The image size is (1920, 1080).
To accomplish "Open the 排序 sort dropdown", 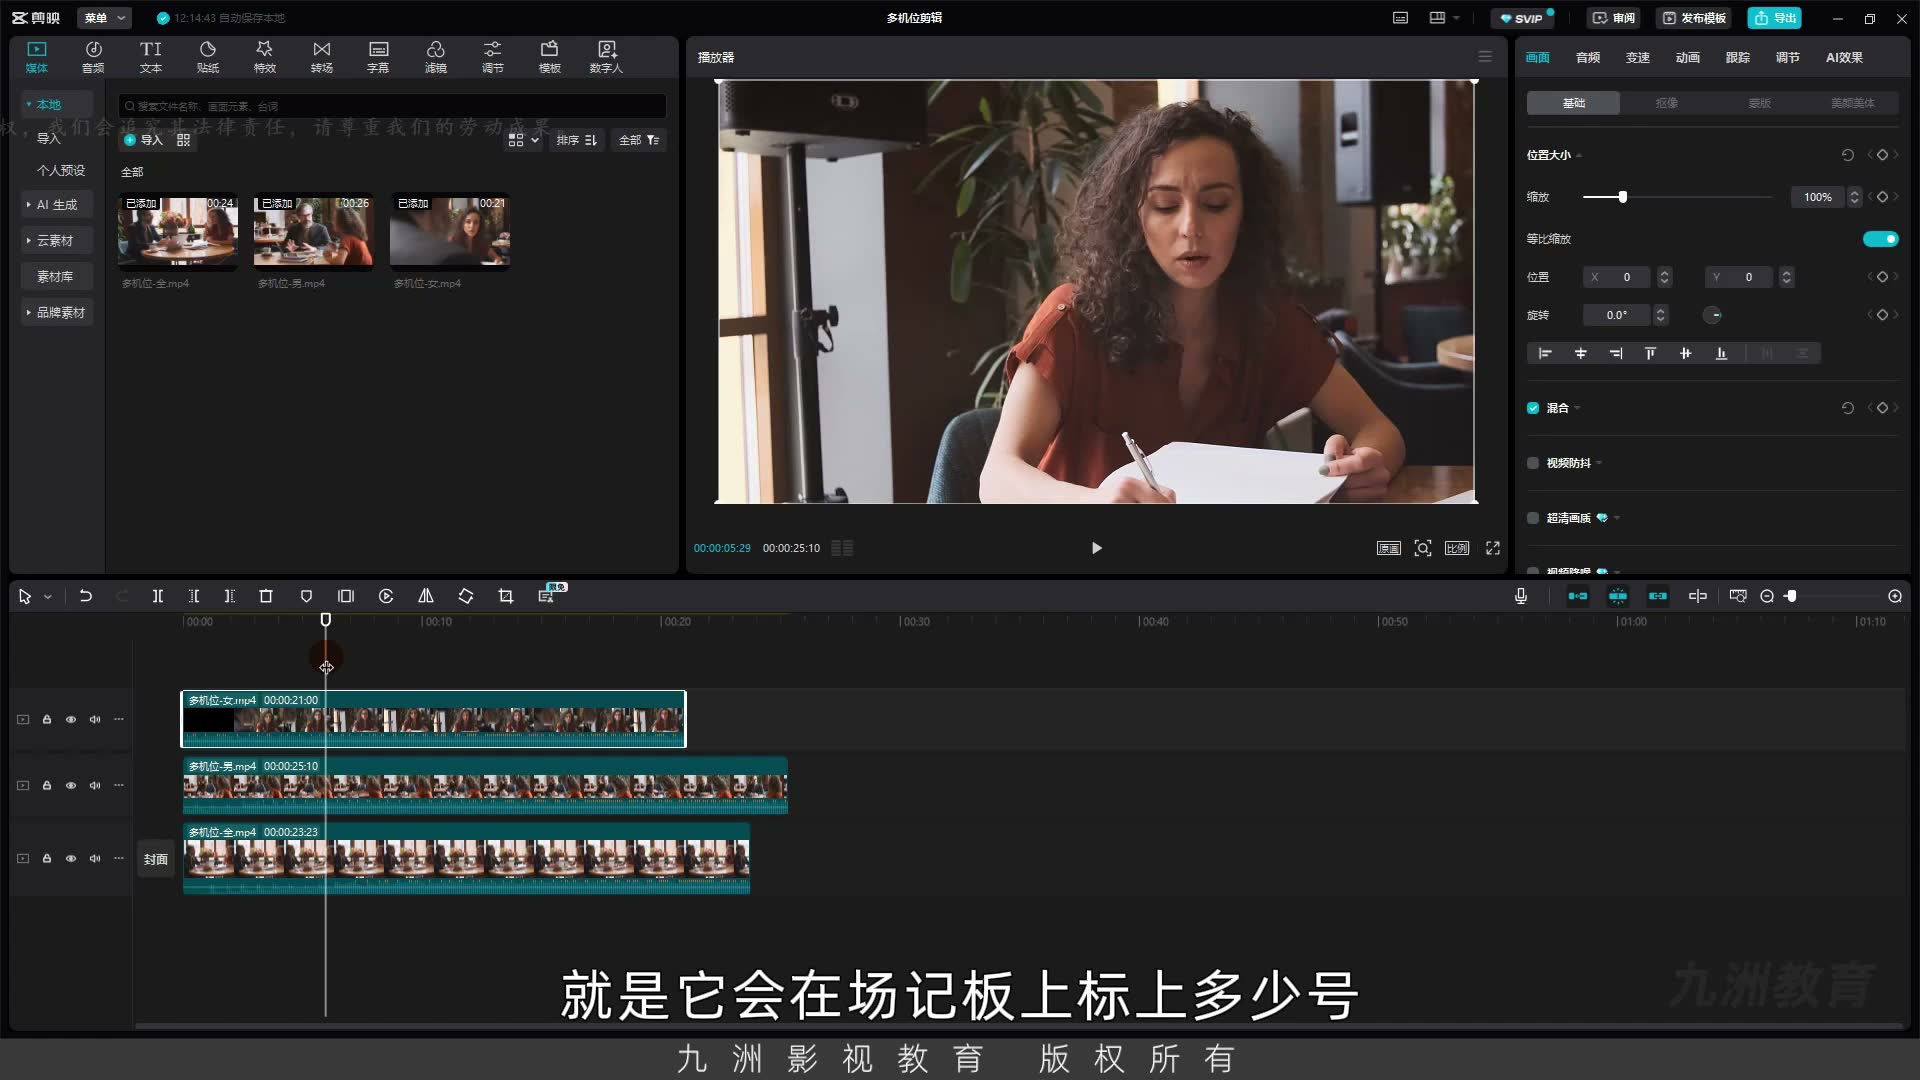I will click(577, 140).
